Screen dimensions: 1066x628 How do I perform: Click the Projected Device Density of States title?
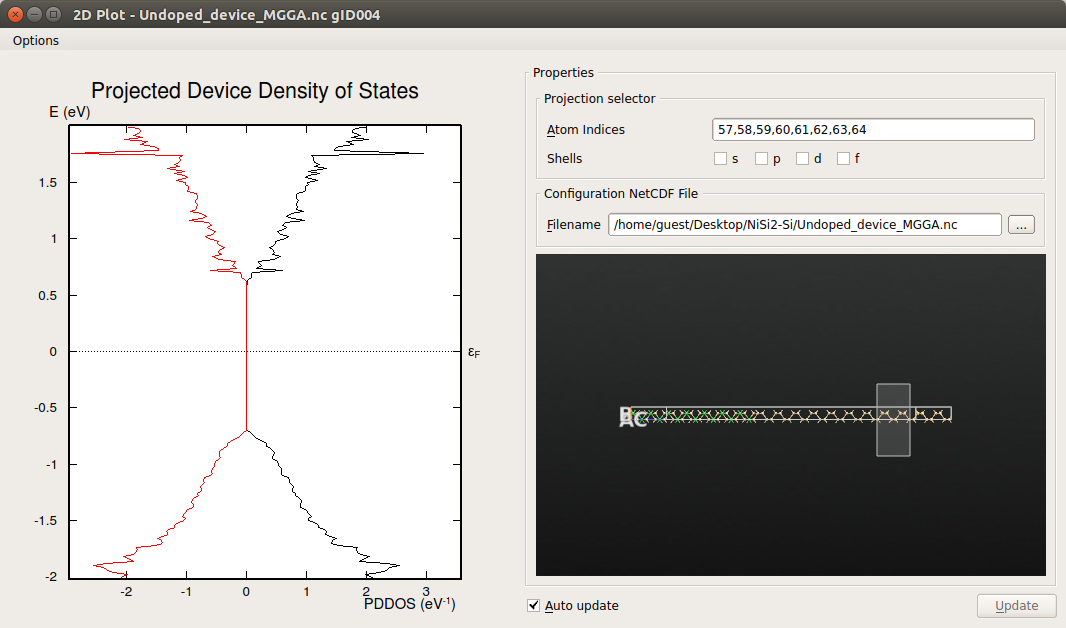pos(255,90)
